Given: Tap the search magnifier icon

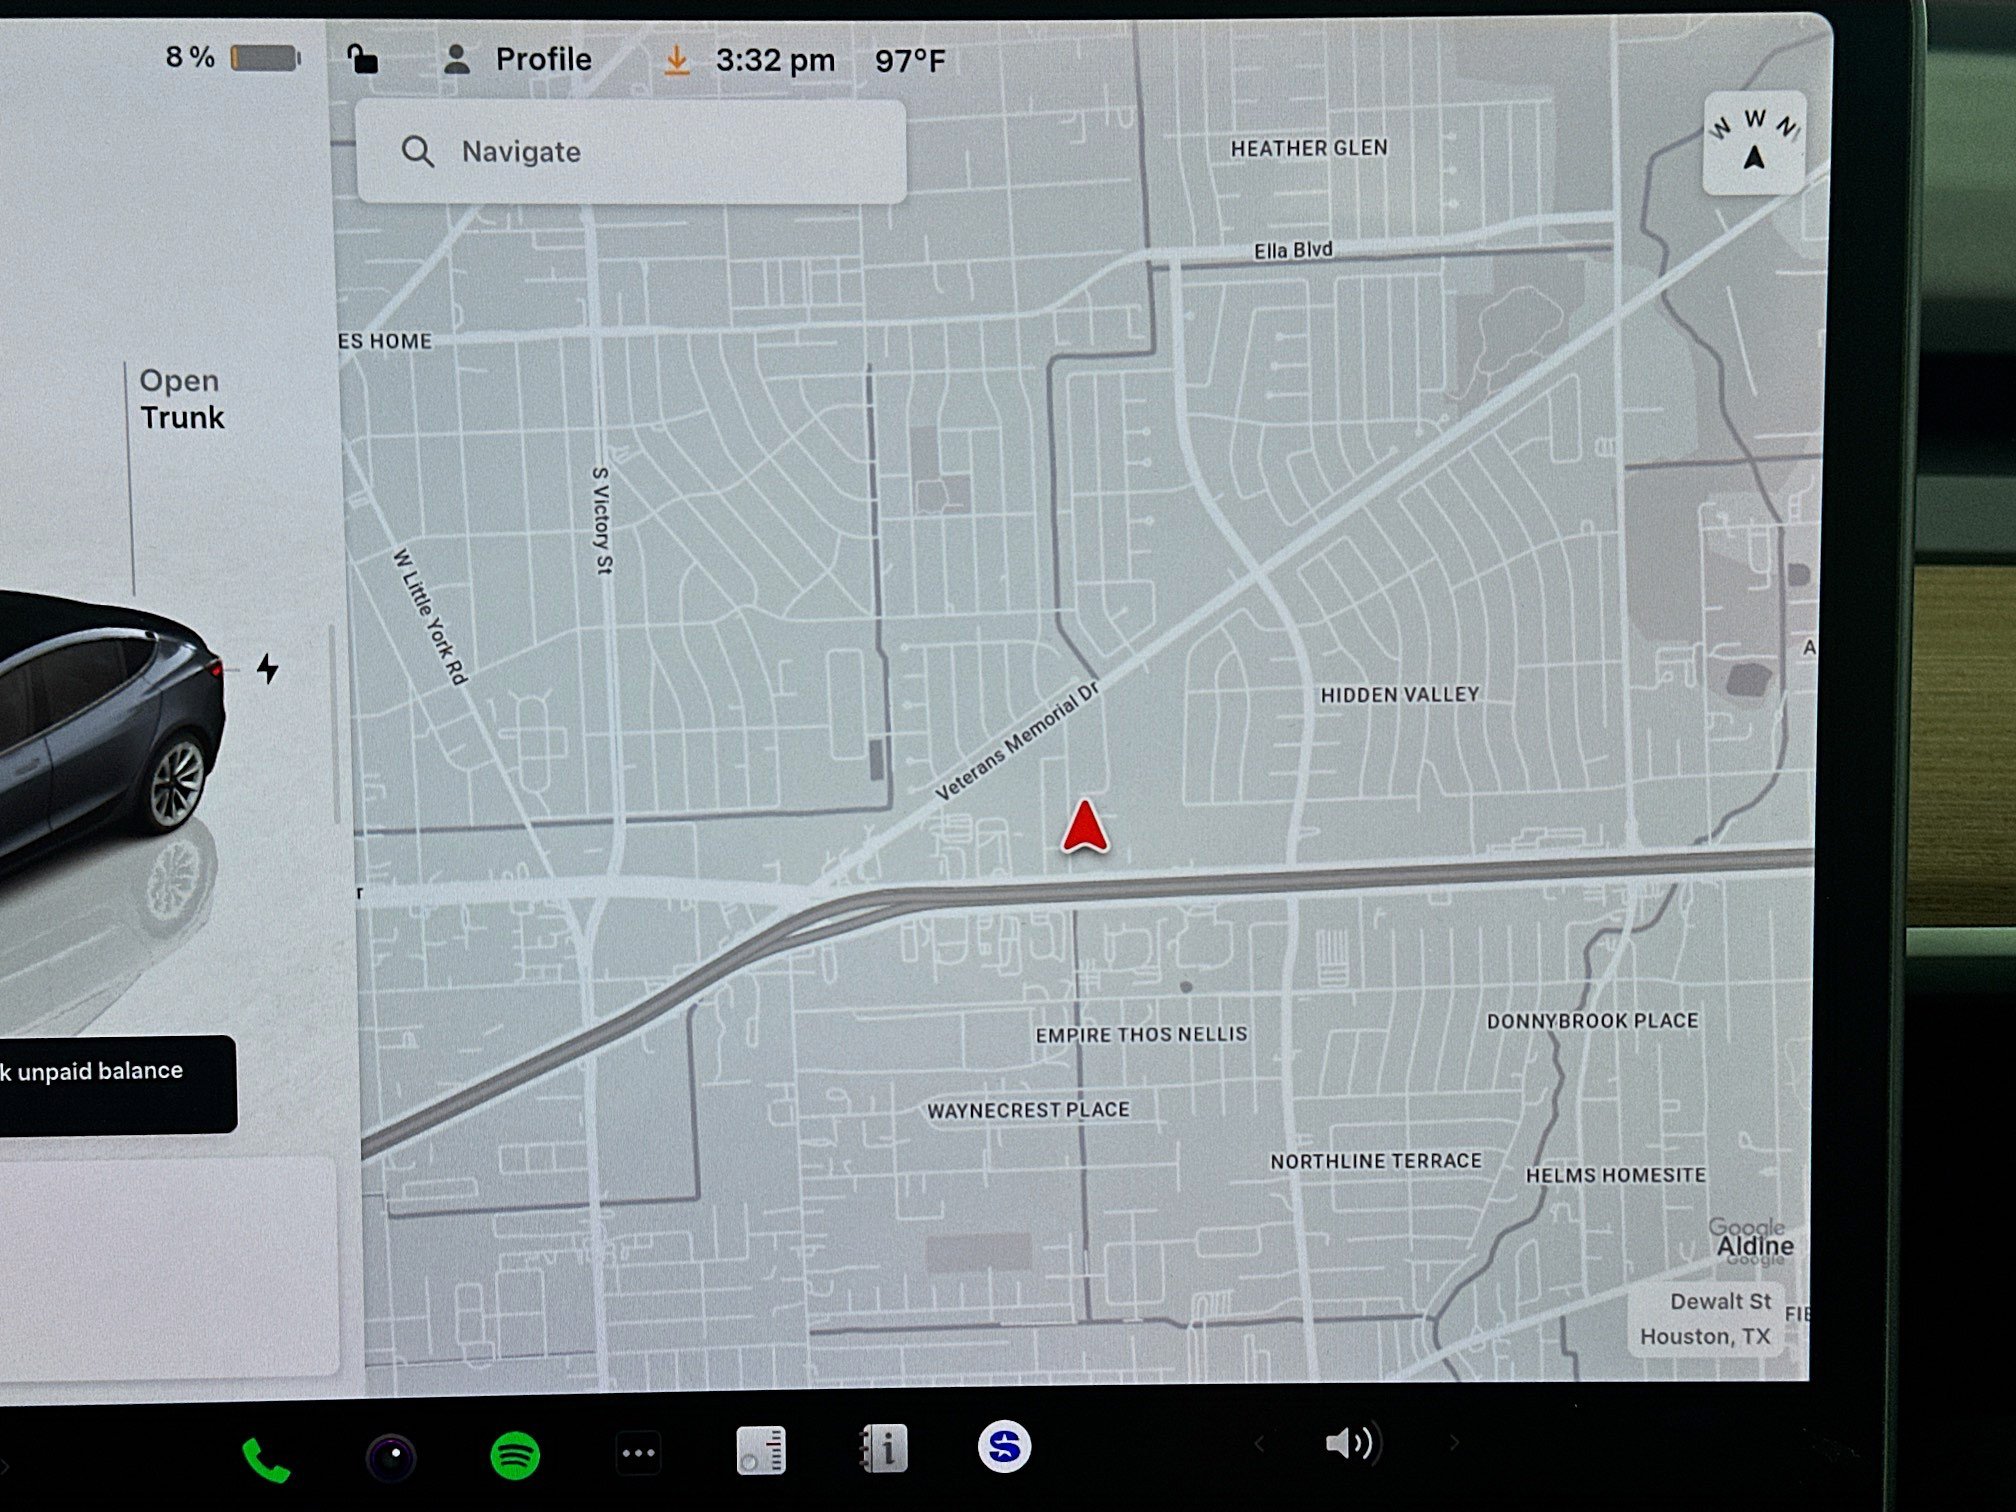Looking at the screenshot, I should [x=417, y=152].
